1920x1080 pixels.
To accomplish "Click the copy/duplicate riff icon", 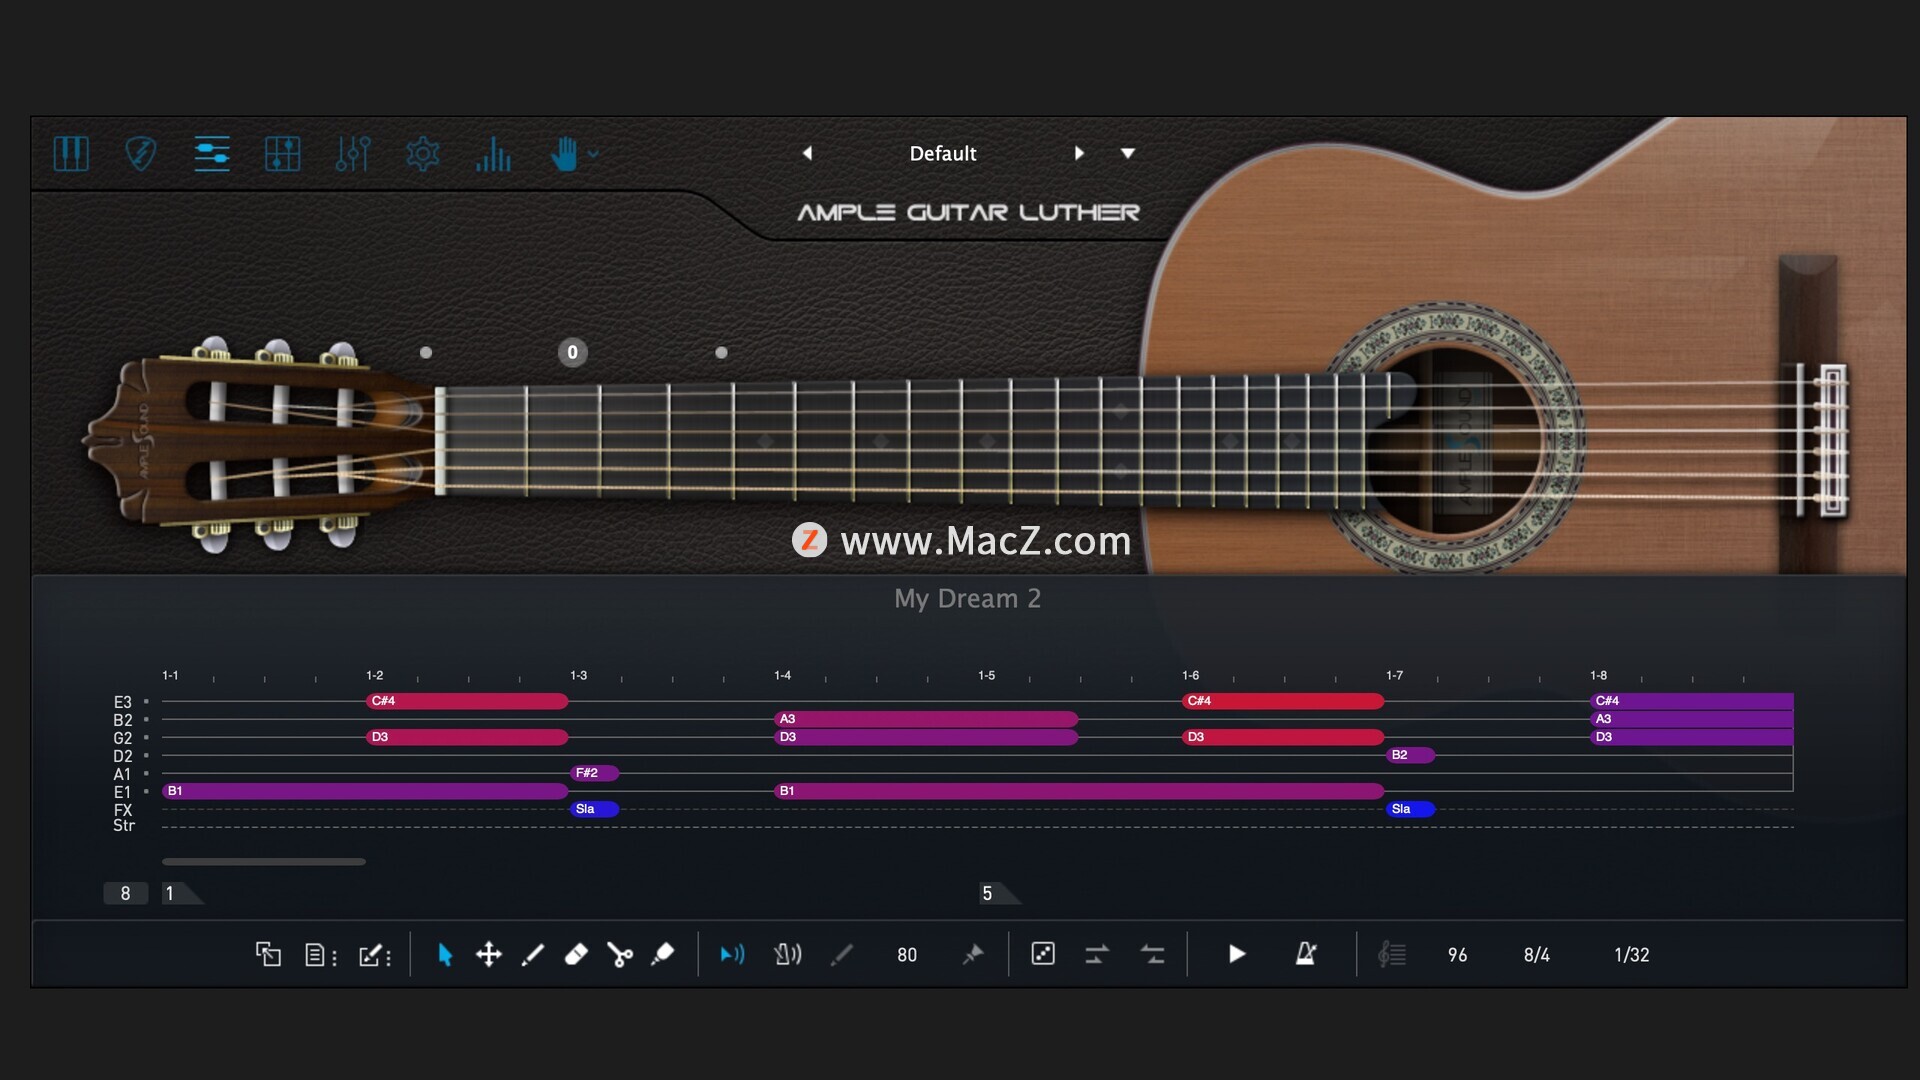I will click(268, 954).
